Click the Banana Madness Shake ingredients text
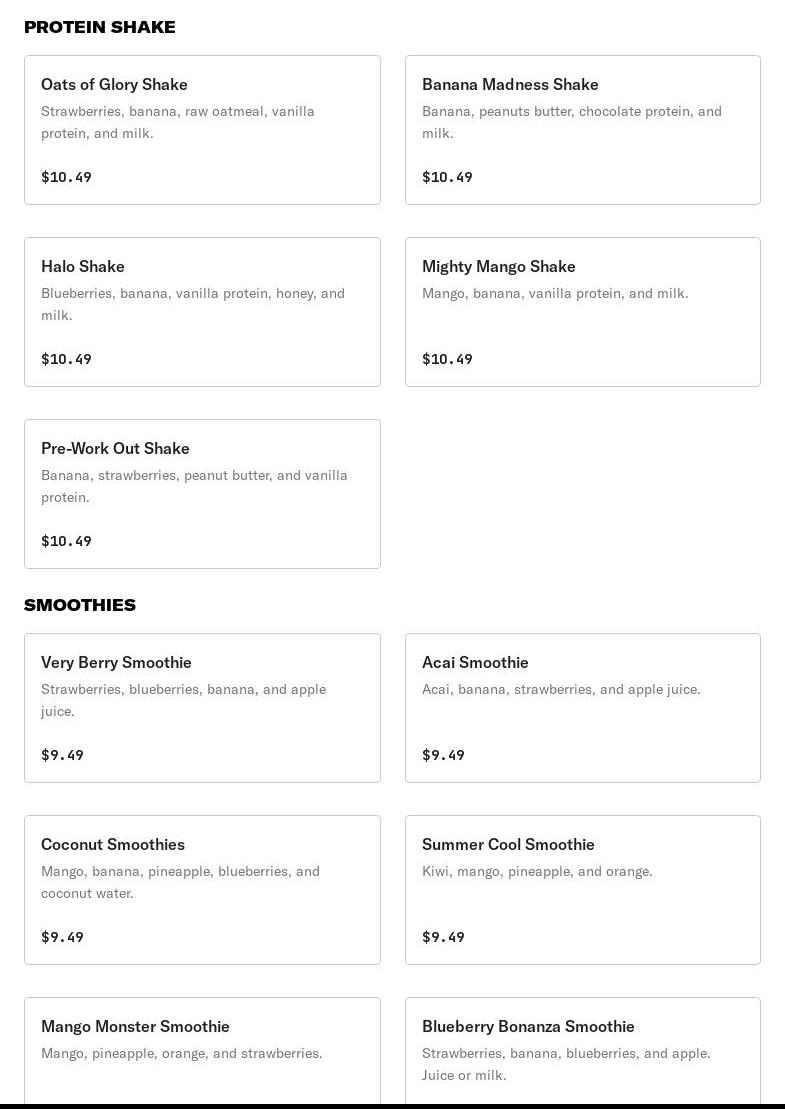 click(571, 122)
